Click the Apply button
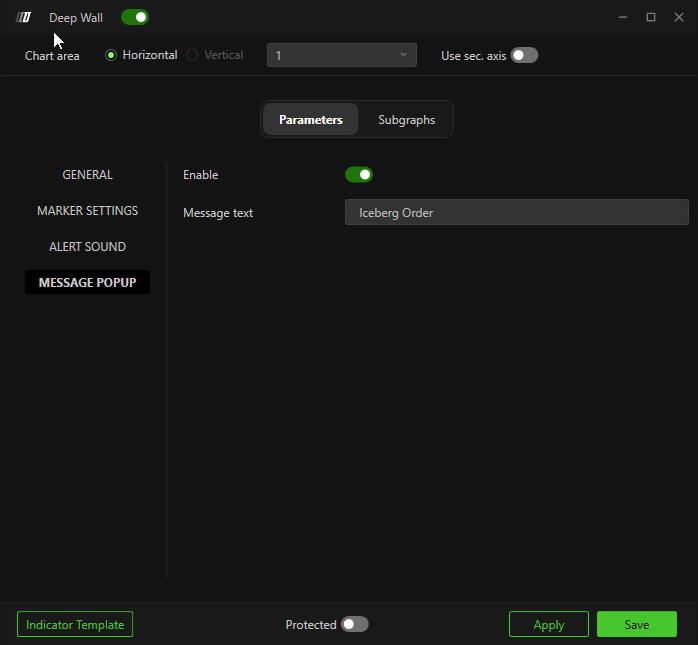698x645 pixels. 548,625
